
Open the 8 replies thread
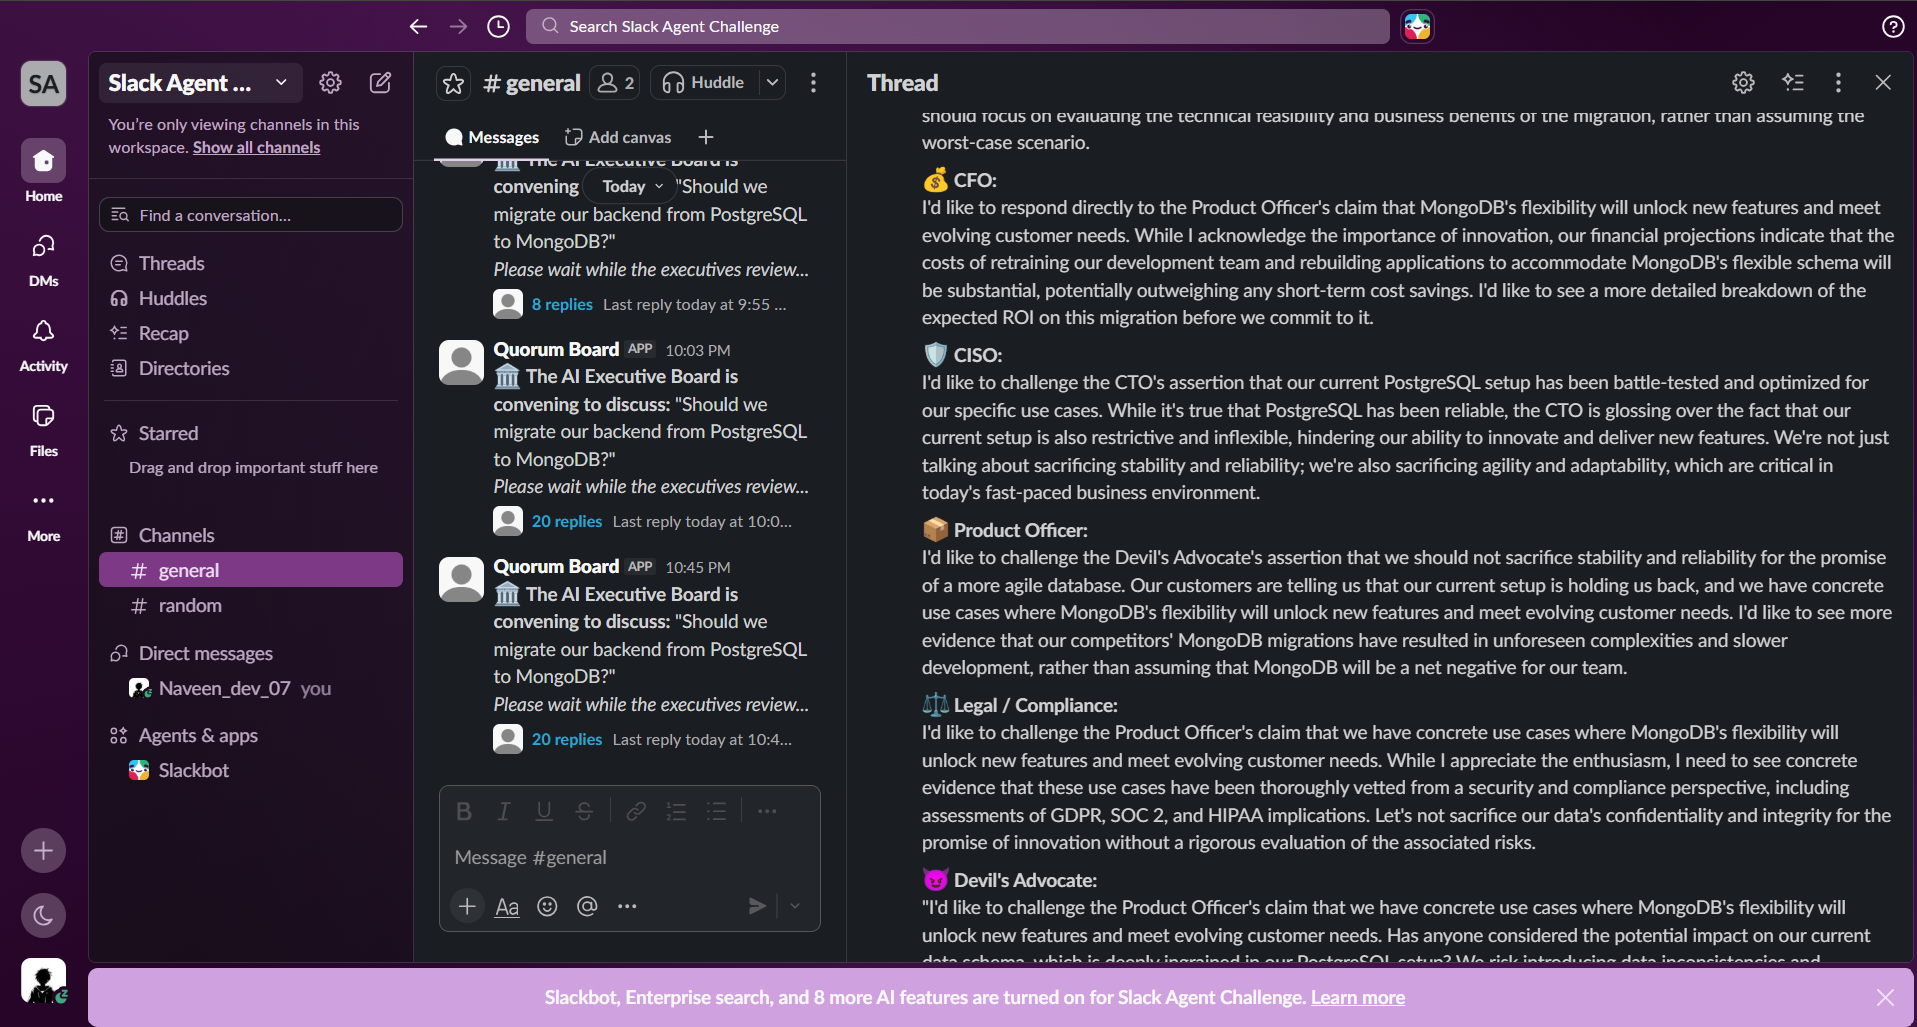pyautogui.click(x=562, y=304)
